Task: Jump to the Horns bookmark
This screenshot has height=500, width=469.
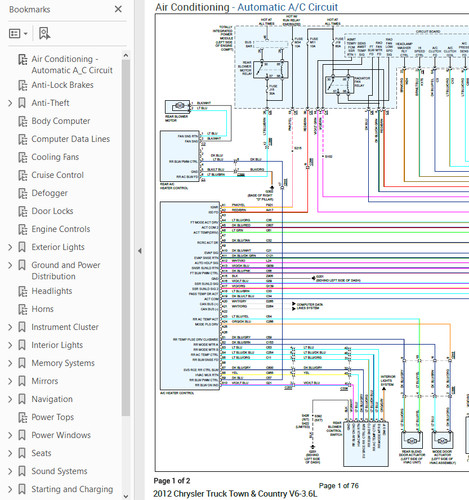Action: click(42, 309)
